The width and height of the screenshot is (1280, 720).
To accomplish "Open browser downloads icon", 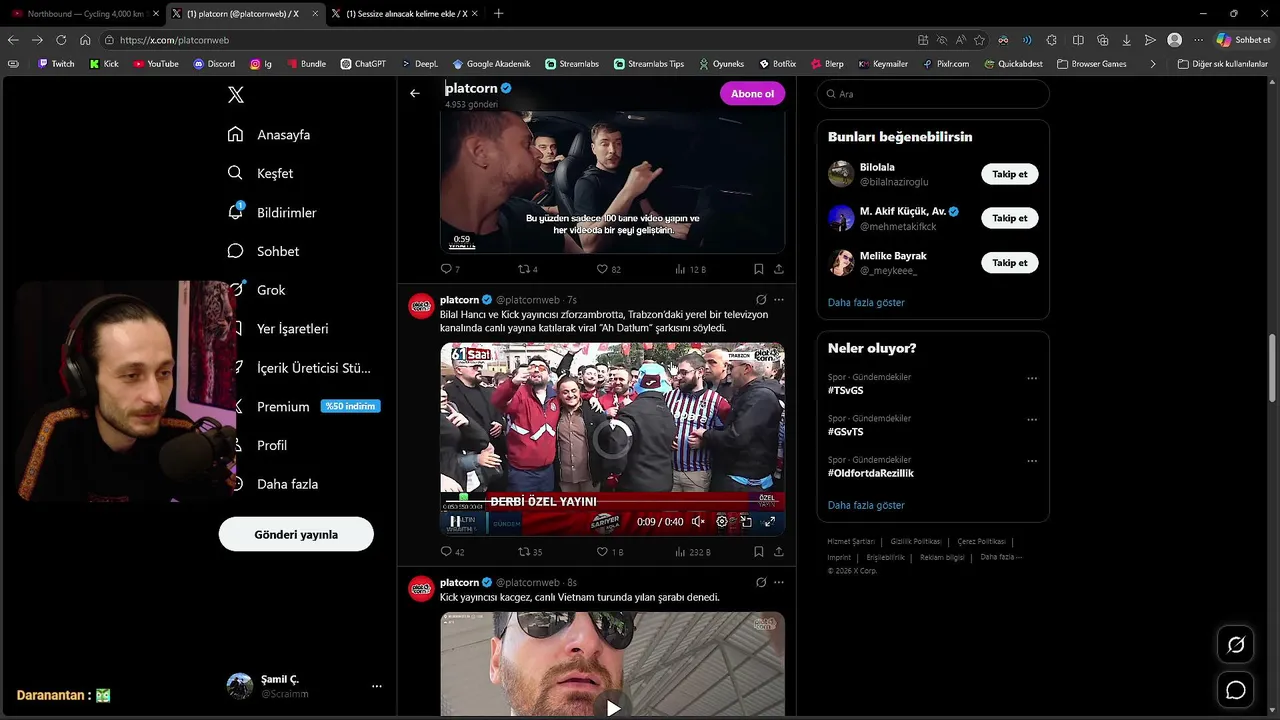I will pos(1127,40).
